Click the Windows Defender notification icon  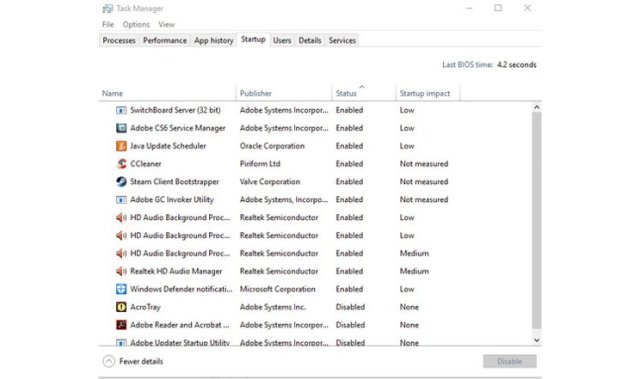pos(121,289)
